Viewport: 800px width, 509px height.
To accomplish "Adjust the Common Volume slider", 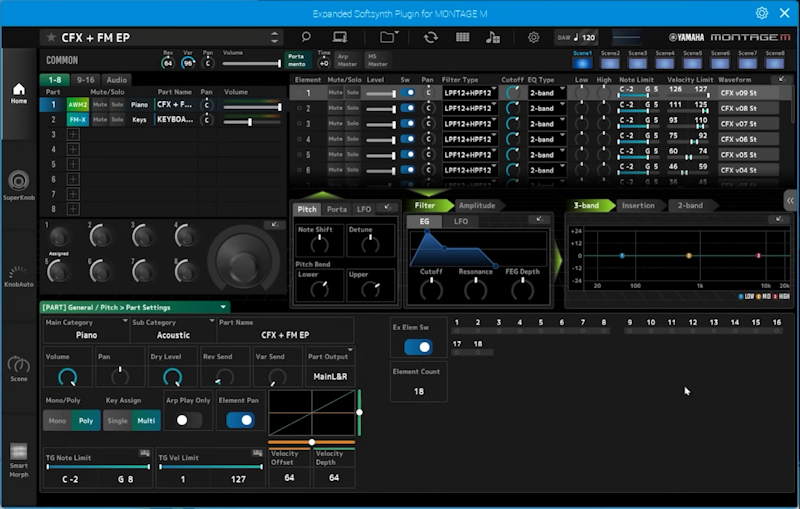I will [x=252, y=63].
